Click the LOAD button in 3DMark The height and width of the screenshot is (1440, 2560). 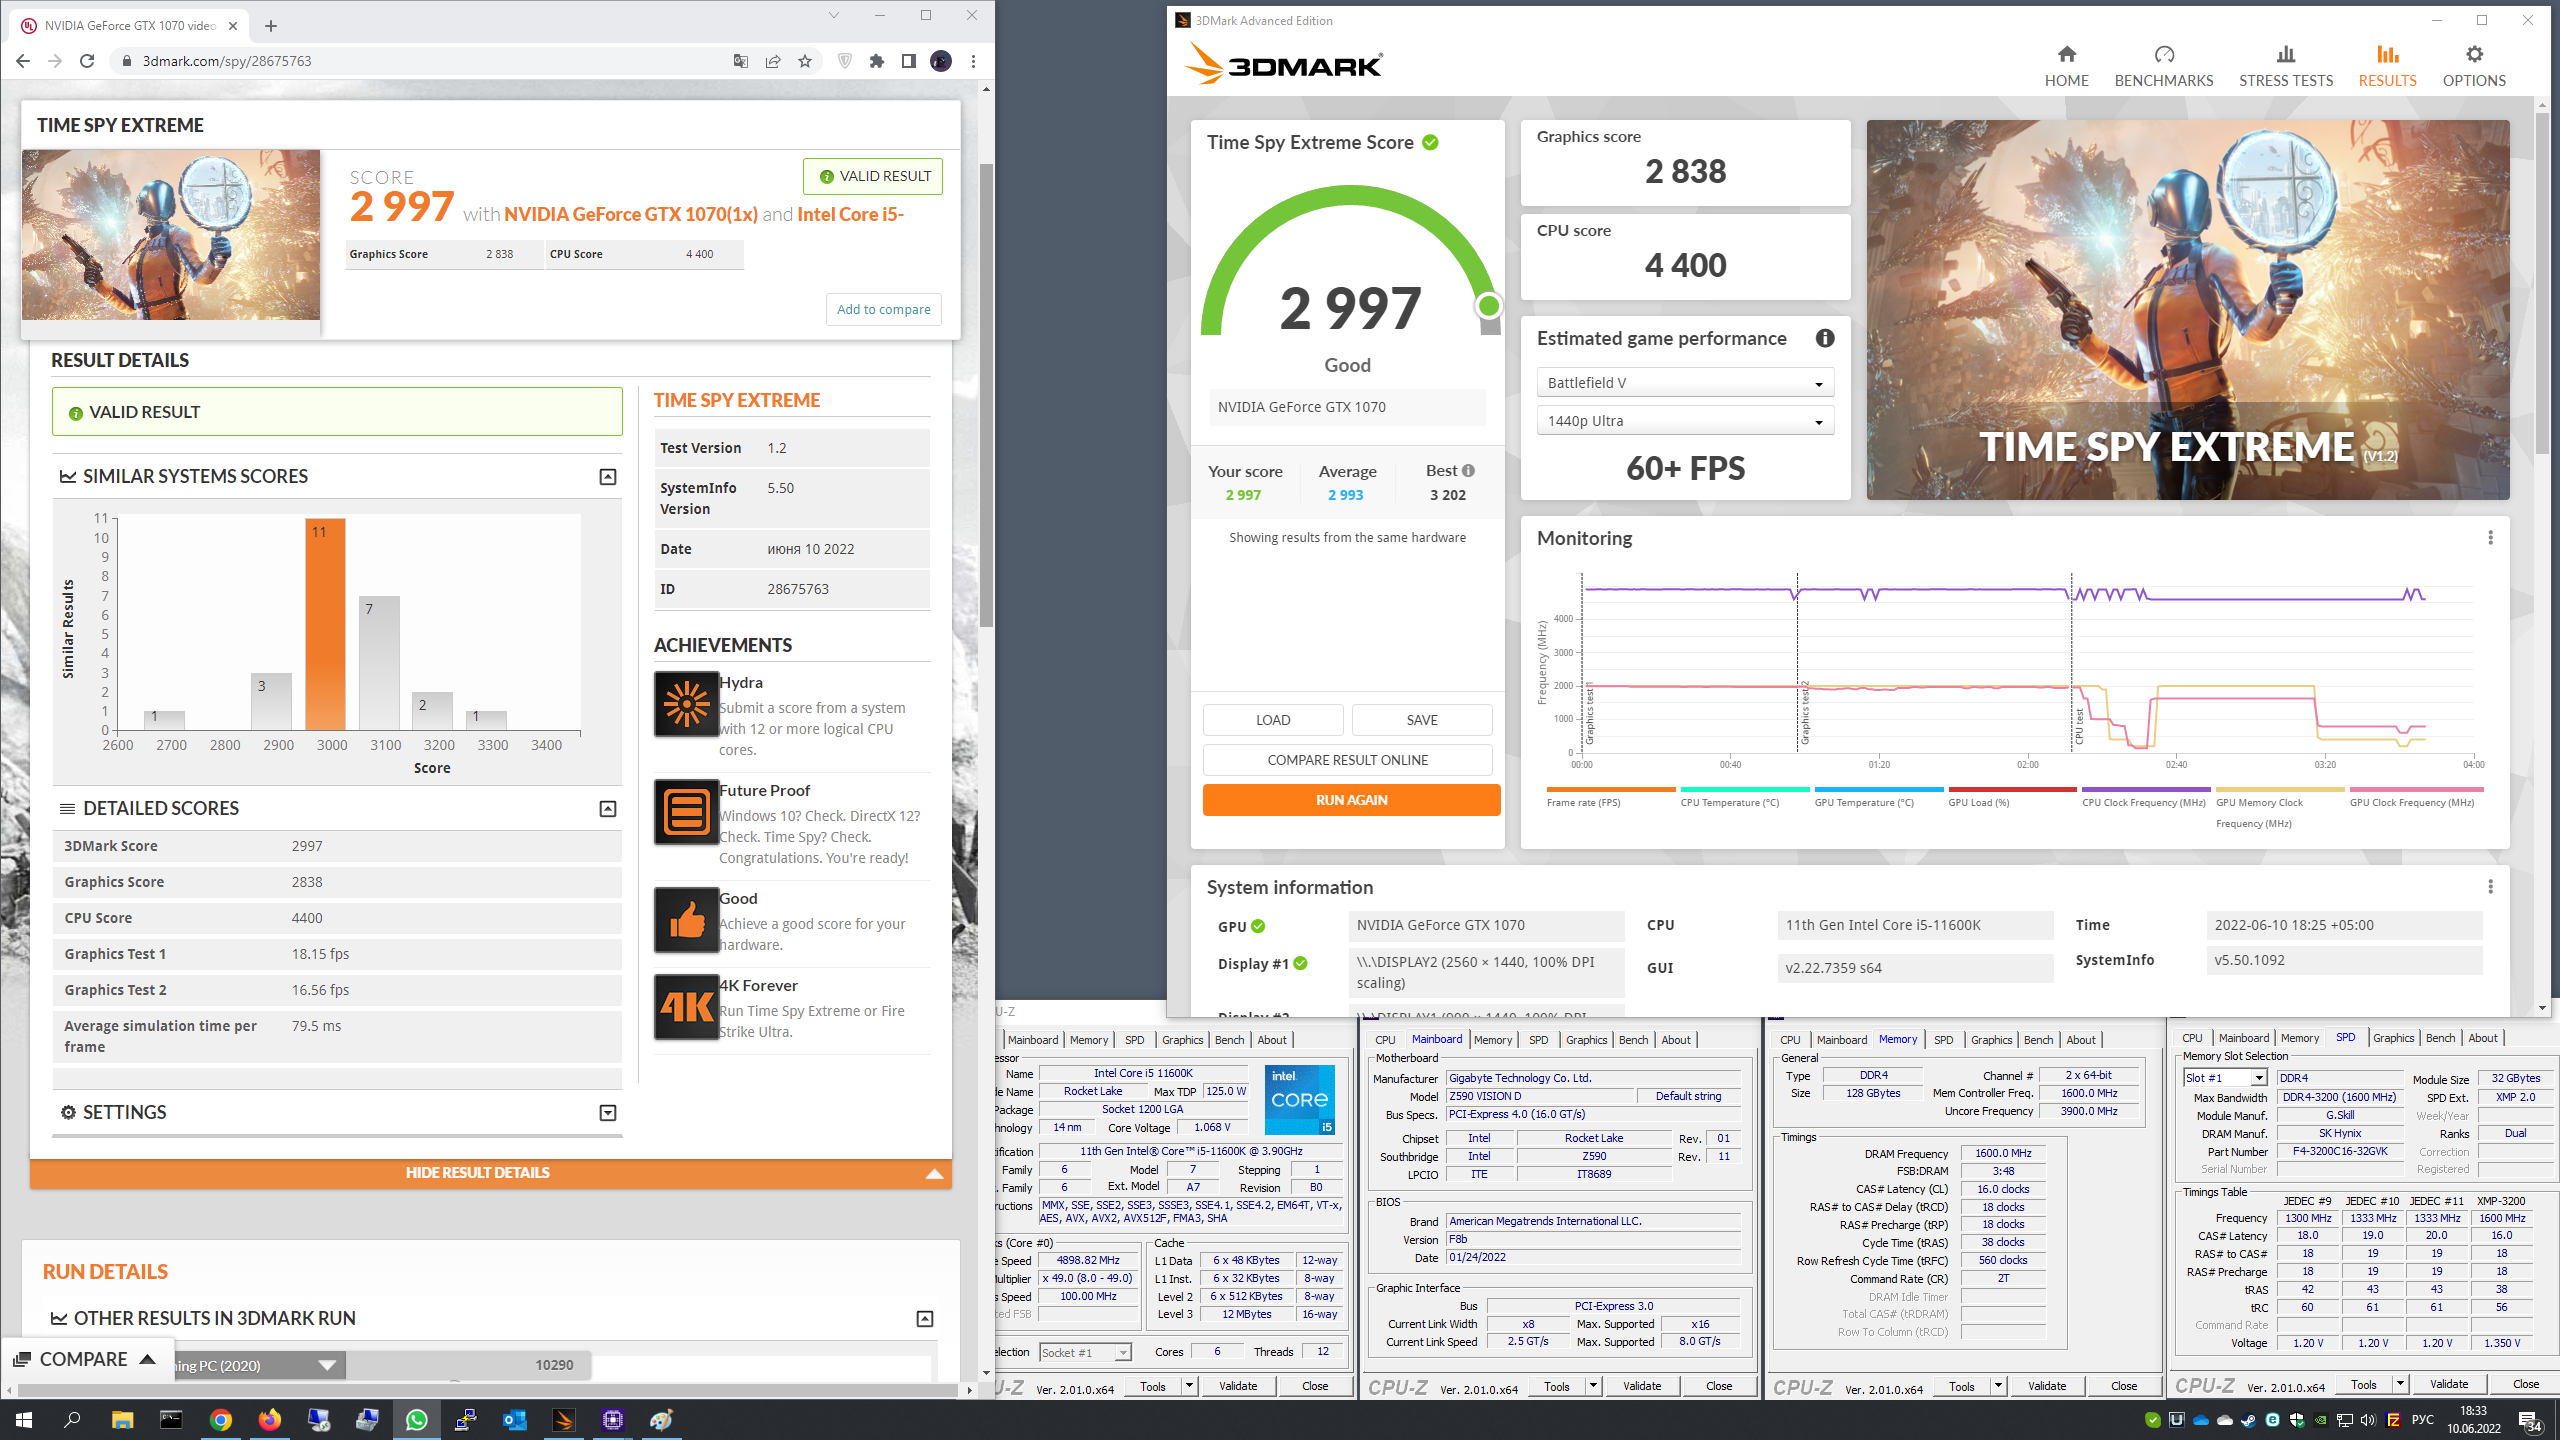point(1273,720)
